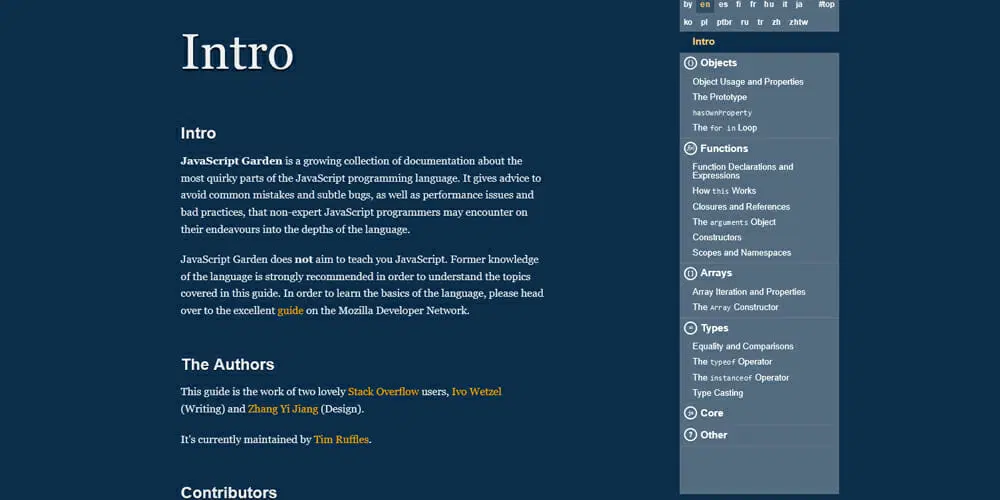Viewport: 1000px width, 500px height.
Task: Open 'Closures and References' topic
Action: 741,207
